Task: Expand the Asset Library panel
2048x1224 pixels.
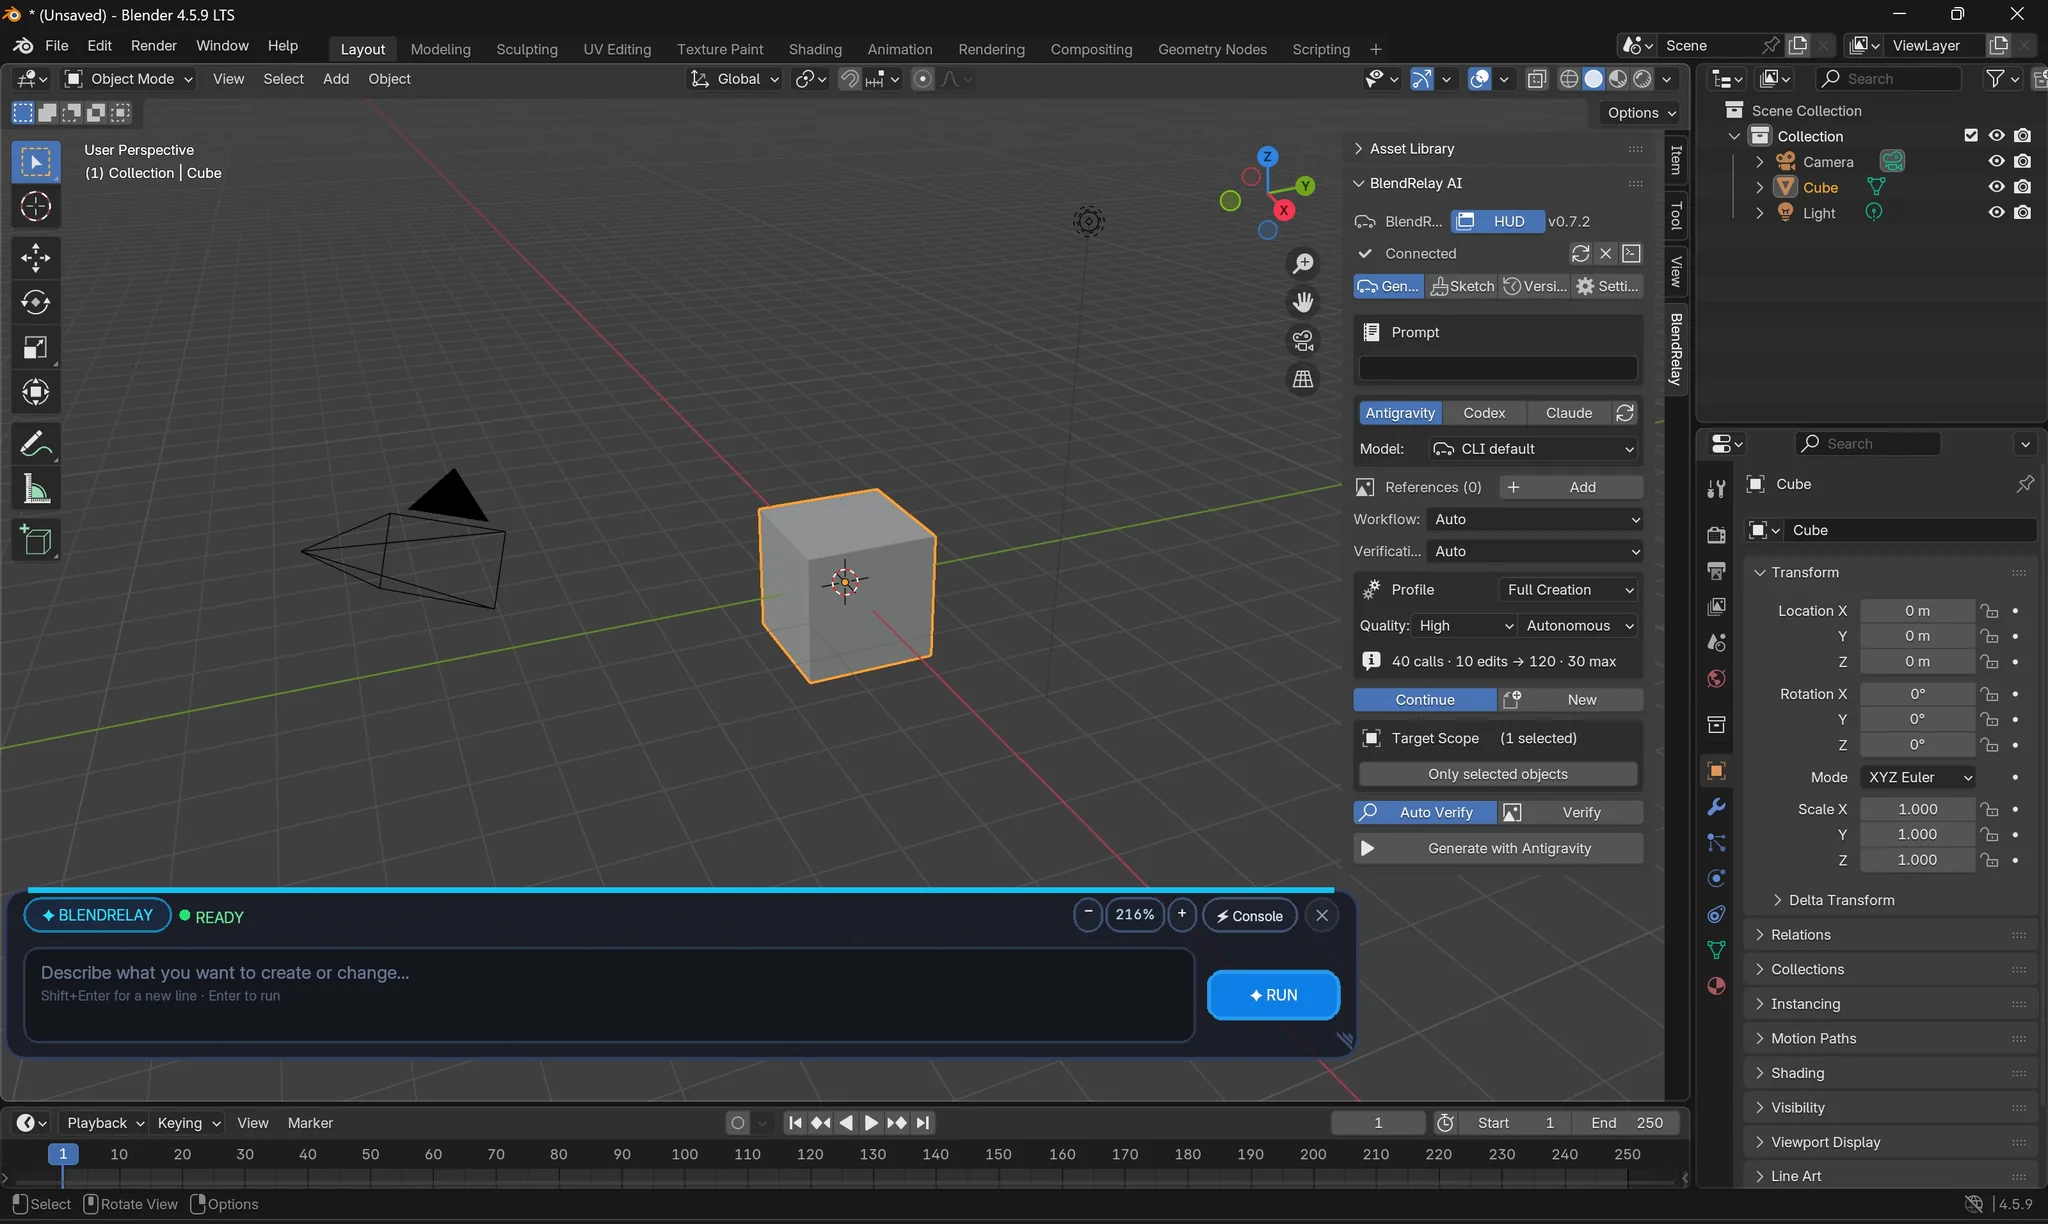Action: (x=1411, y=149)
